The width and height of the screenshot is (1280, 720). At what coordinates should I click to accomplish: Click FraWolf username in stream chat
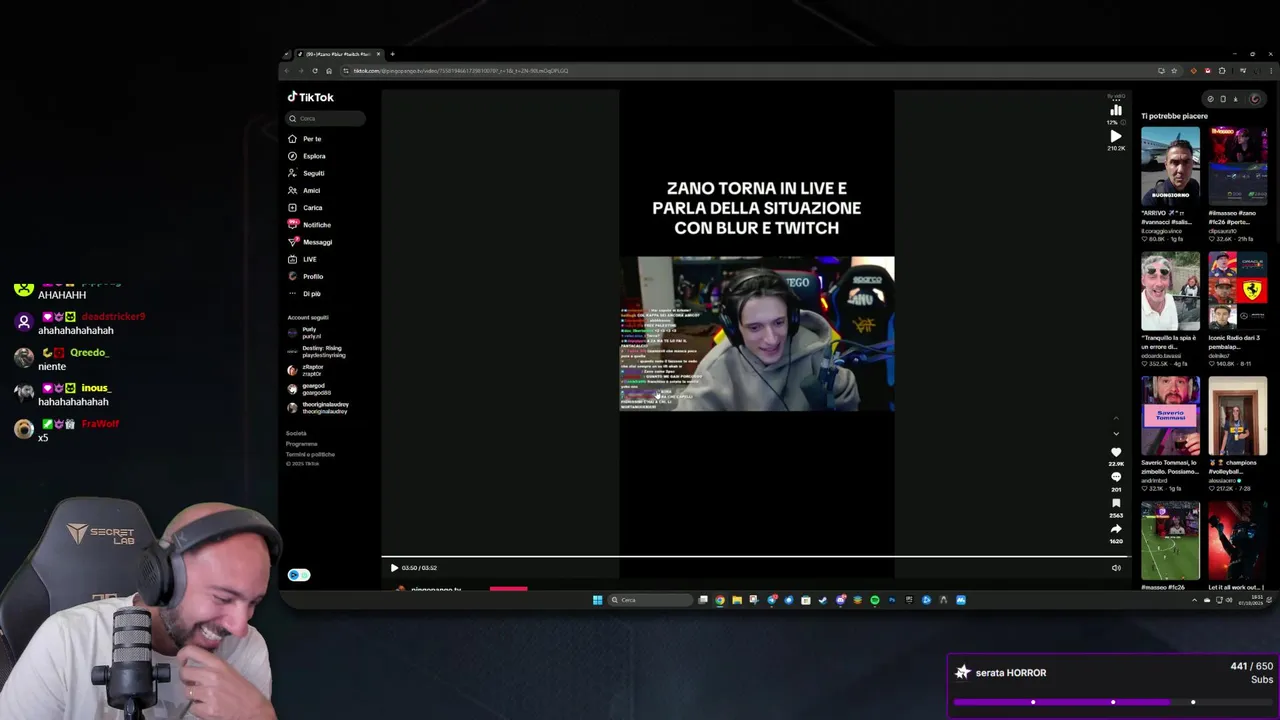click(x=100, y=424)
